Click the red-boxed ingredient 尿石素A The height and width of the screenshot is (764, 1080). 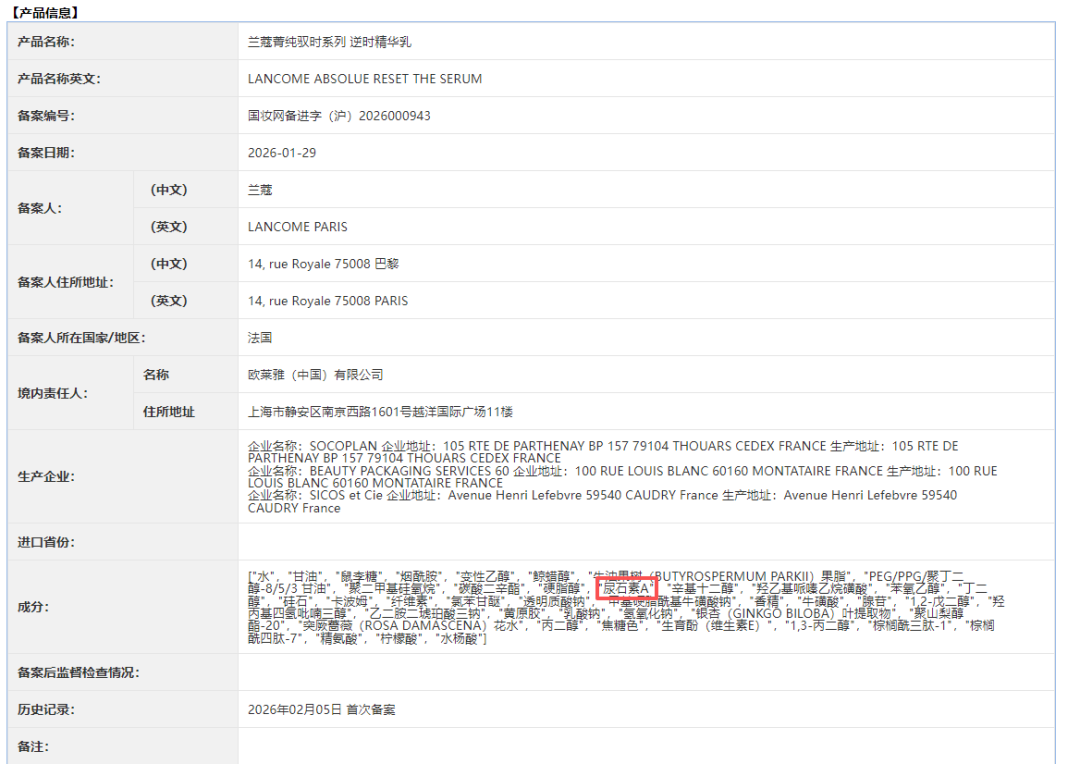[625, 589]
